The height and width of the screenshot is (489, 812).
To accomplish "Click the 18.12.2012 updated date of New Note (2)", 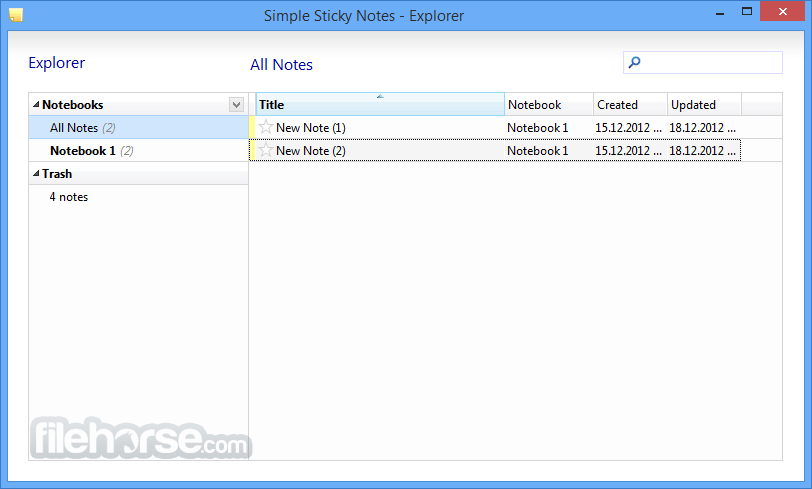I will click(702, 151).
